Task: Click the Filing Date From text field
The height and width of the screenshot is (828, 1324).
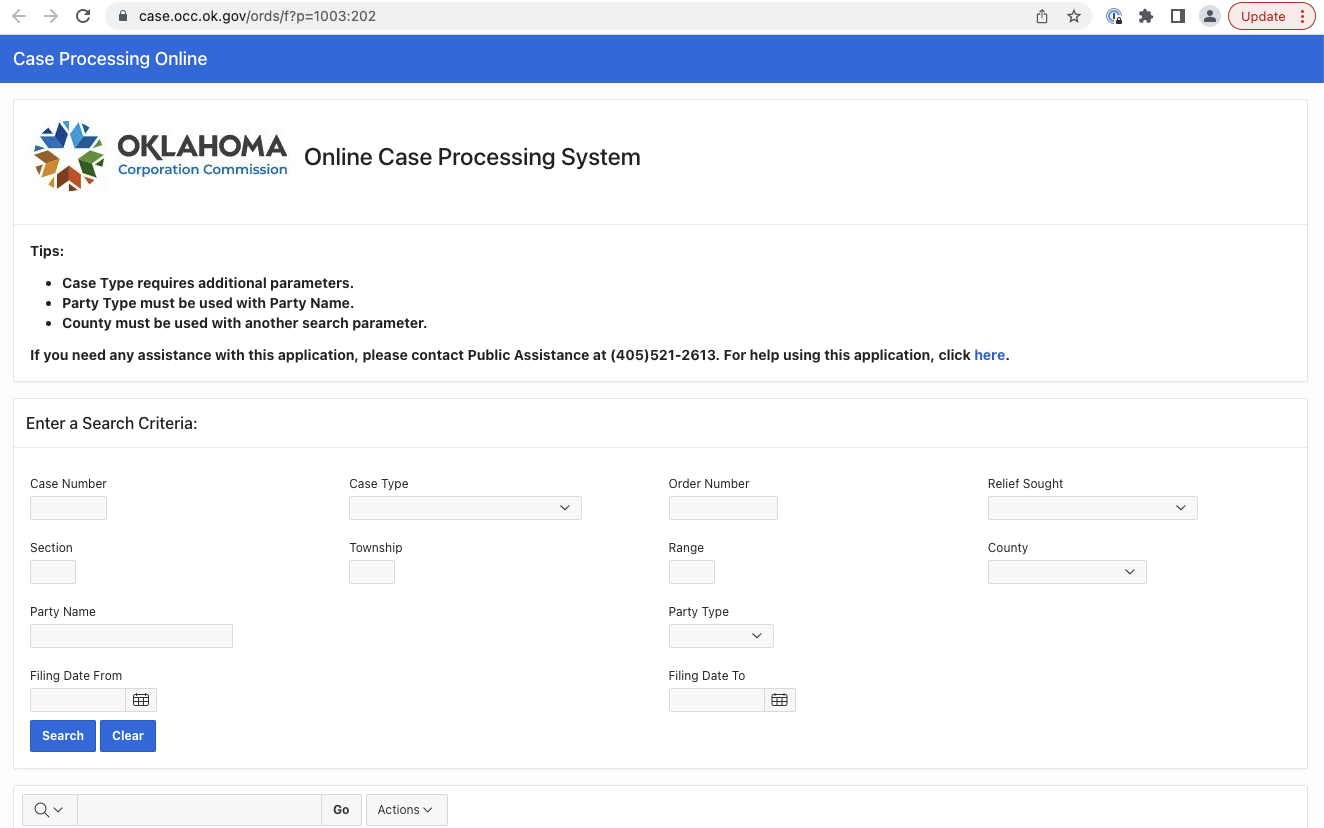Action: click(x=78, y=700)
